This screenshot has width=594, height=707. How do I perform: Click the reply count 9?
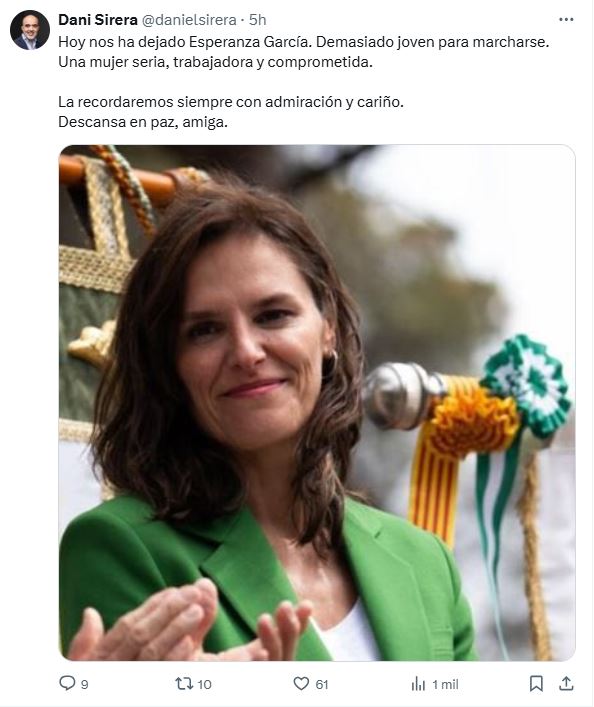coord(84,684)
